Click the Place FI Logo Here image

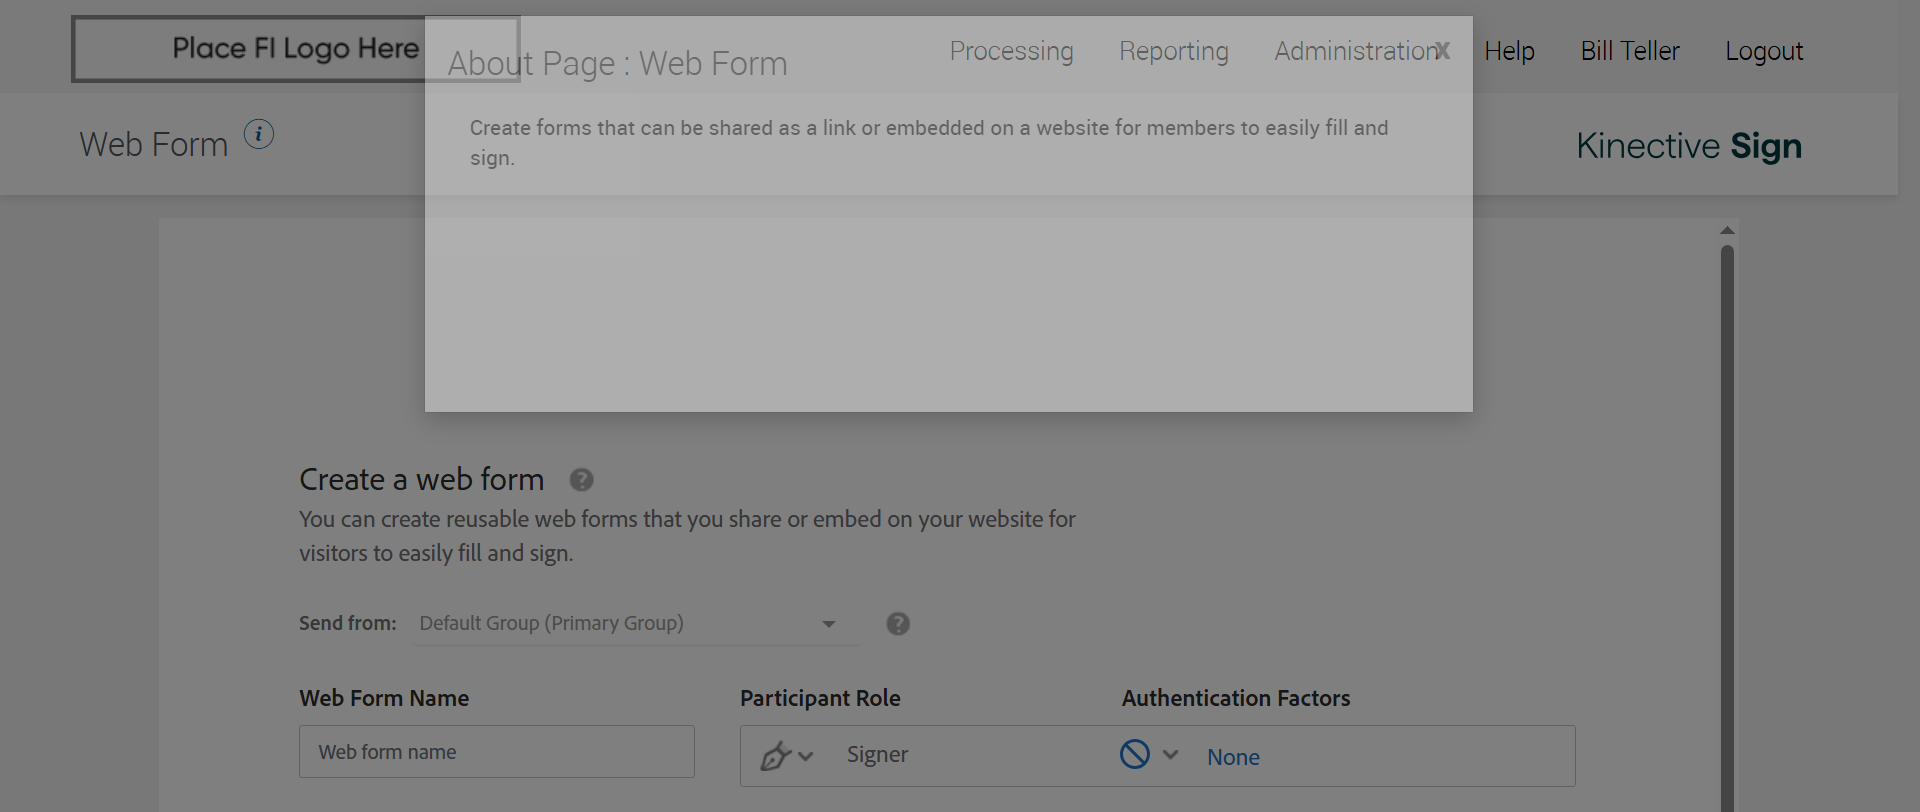tap(295, 48)
